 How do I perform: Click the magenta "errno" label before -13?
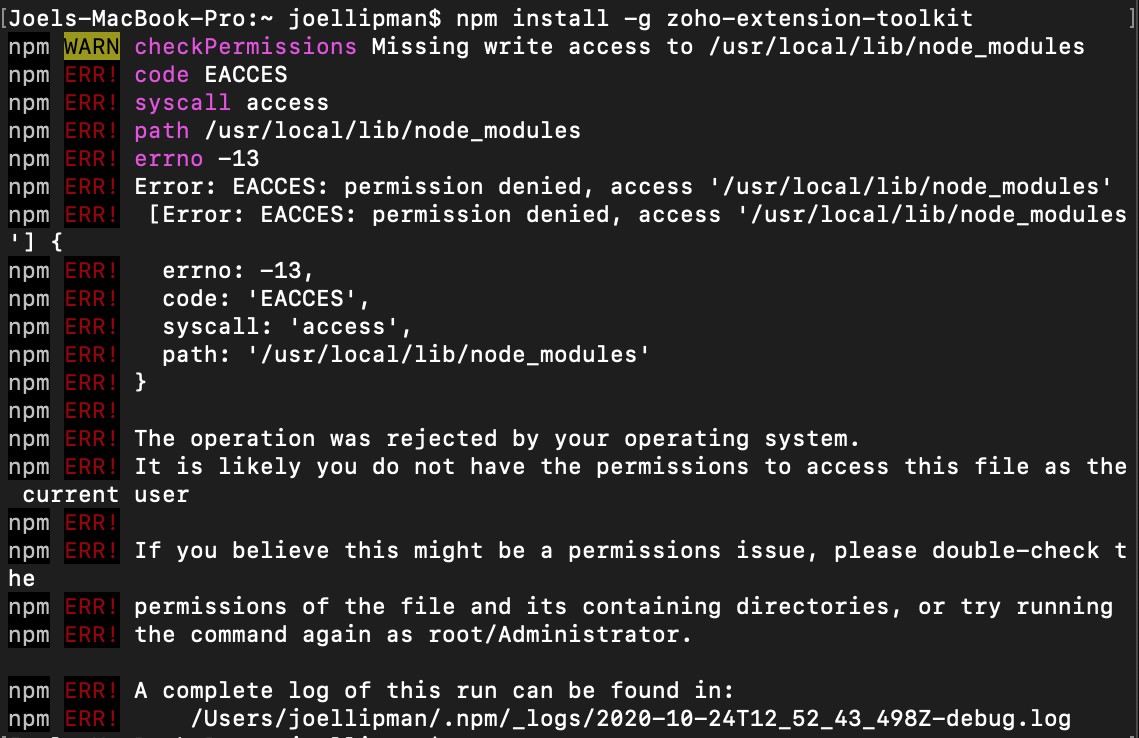pyautogui.click(x=169, y=159)
